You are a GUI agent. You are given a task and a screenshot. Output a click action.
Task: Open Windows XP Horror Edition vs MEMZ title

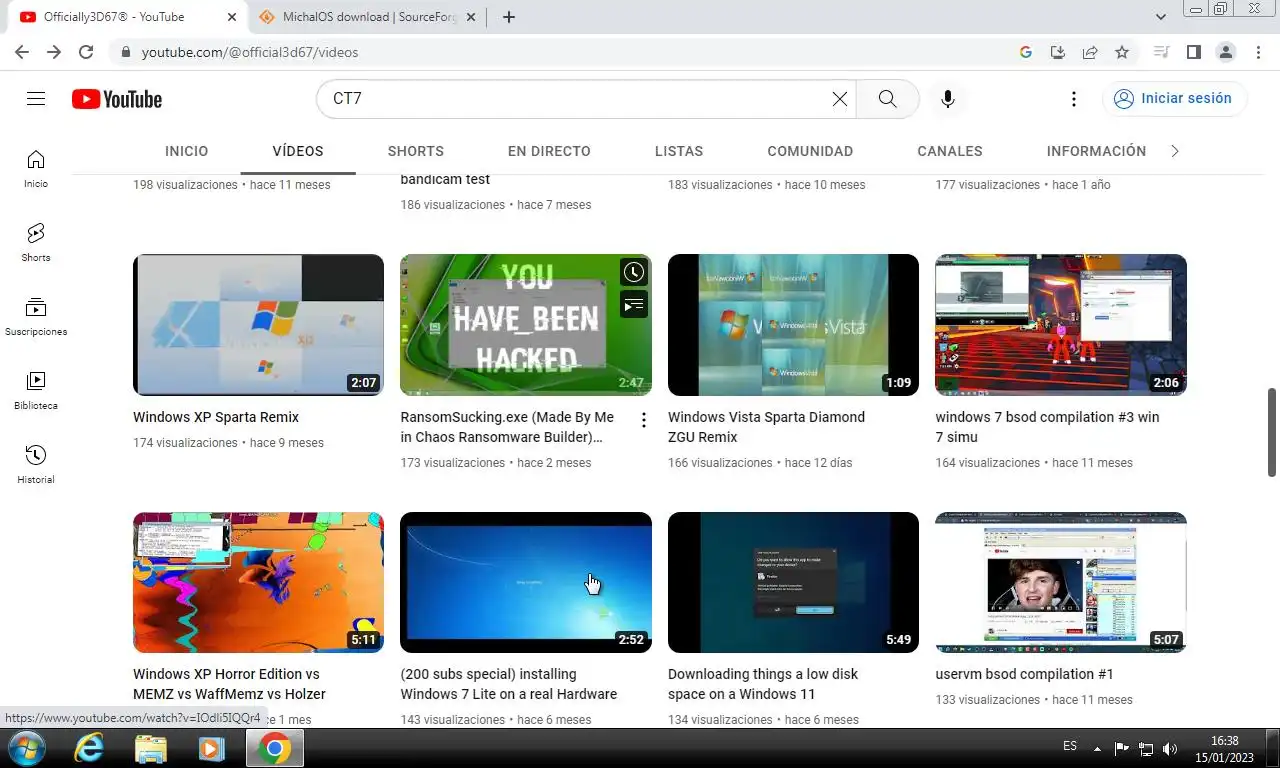point(229,684)
